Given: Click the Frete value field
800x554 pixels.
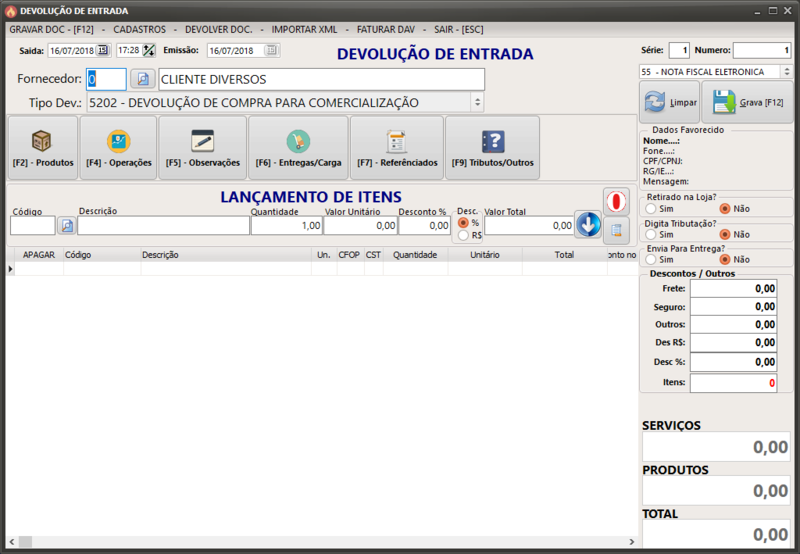Looking at the screenshot, I should tap(733, 289).
